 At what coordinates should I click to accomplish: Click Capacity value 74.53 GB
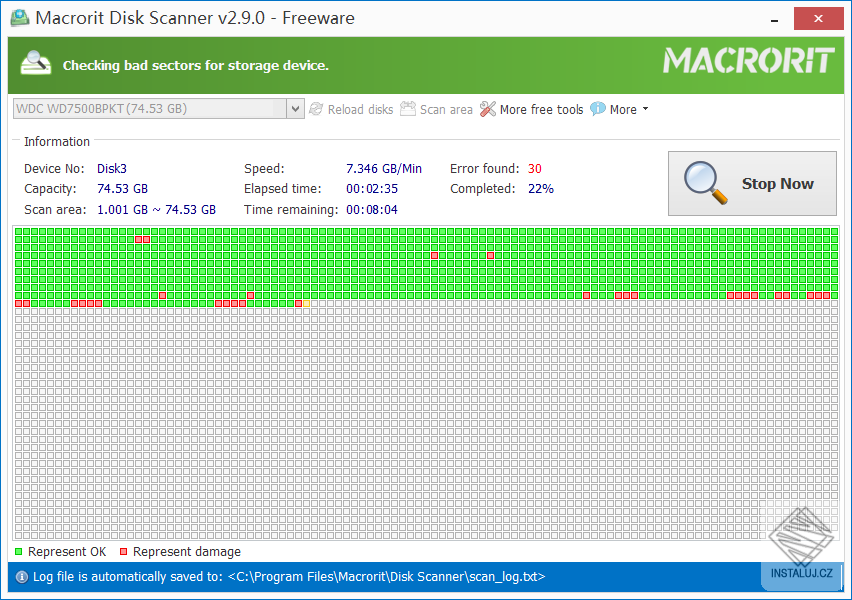point(122,189)
